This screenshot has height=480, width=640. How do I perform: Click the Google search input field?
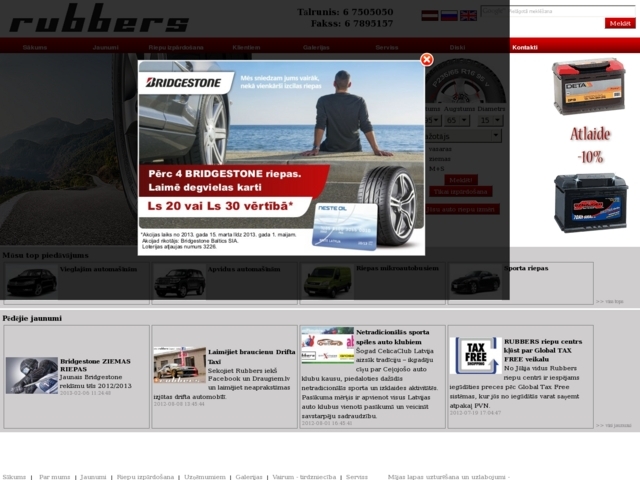pyautogui.click(x=558, y=11)
